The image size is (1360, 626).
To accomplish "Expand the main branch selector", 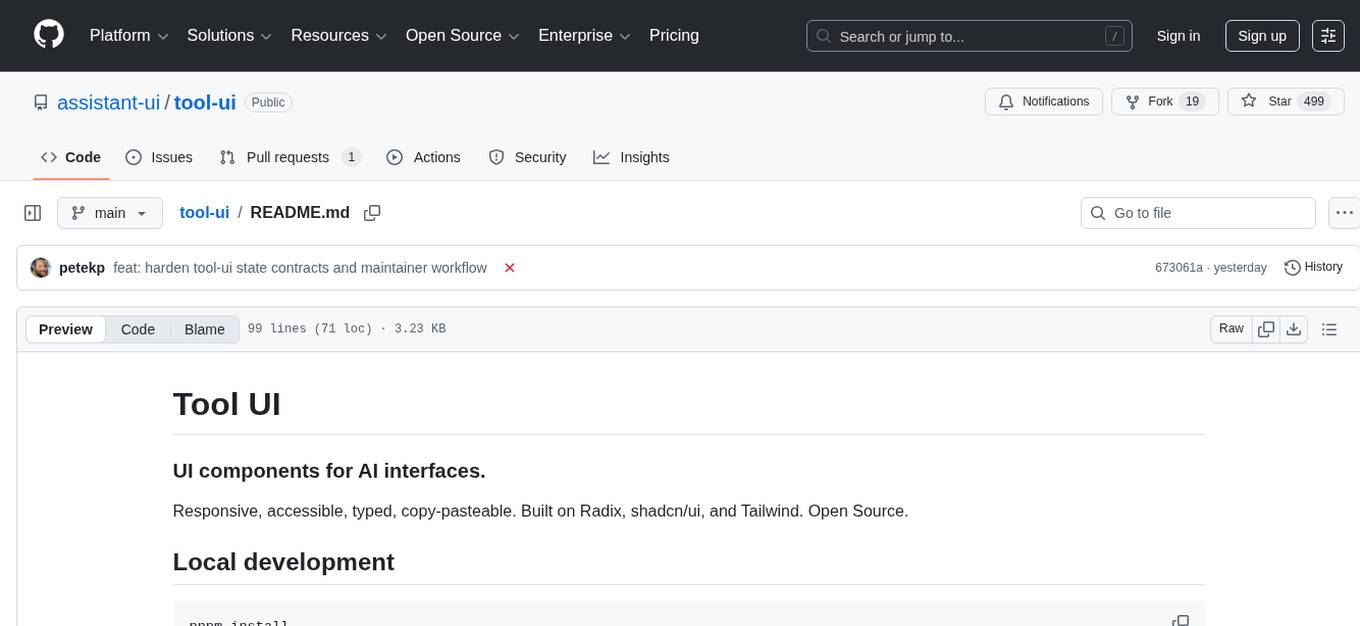I will tap(110, 212).
